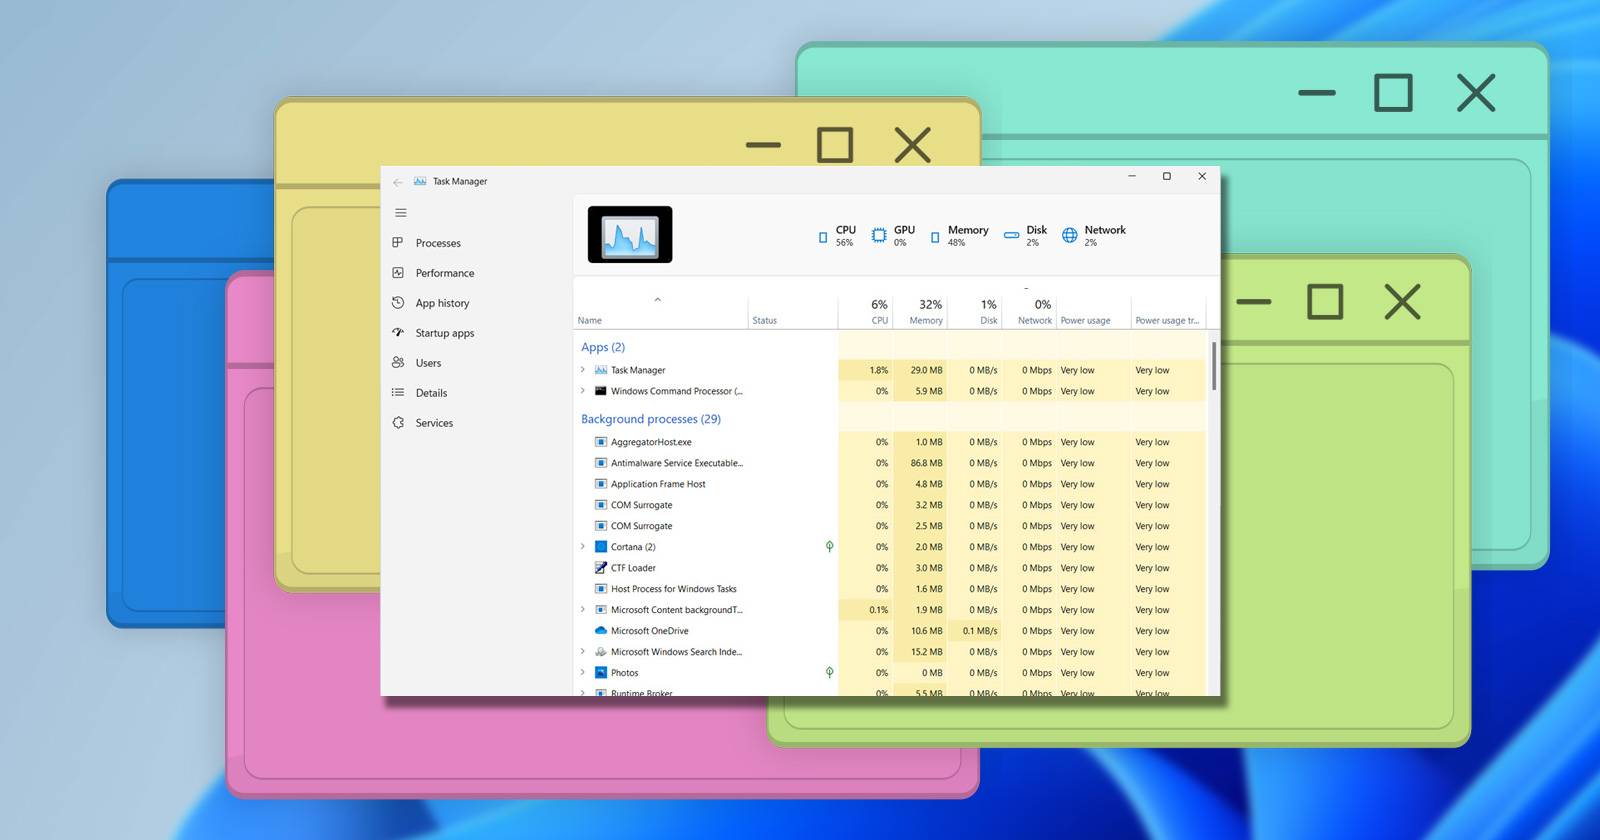Click the Task Manager app icon in title bar
The height and width of the screenshot is (840, 1600).
(420, 181)
